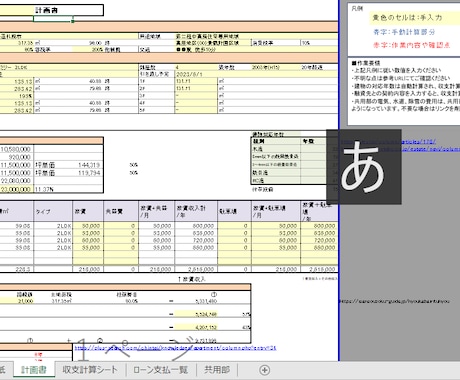Select the green-bordered active cell below the title
Viewport: 460px width, 380px height.
click(53, 19)
